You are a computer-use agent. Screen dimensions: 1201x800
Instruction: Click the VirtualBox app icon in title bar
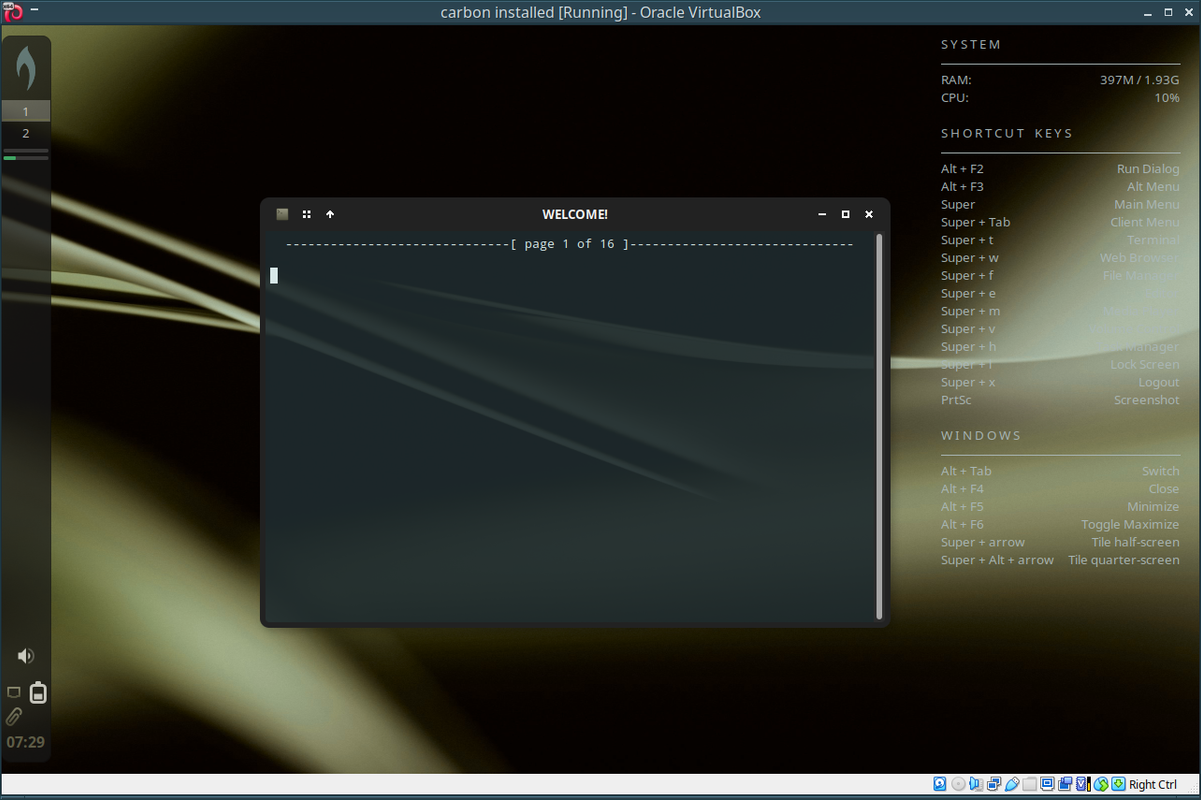(x=12, y=12)
